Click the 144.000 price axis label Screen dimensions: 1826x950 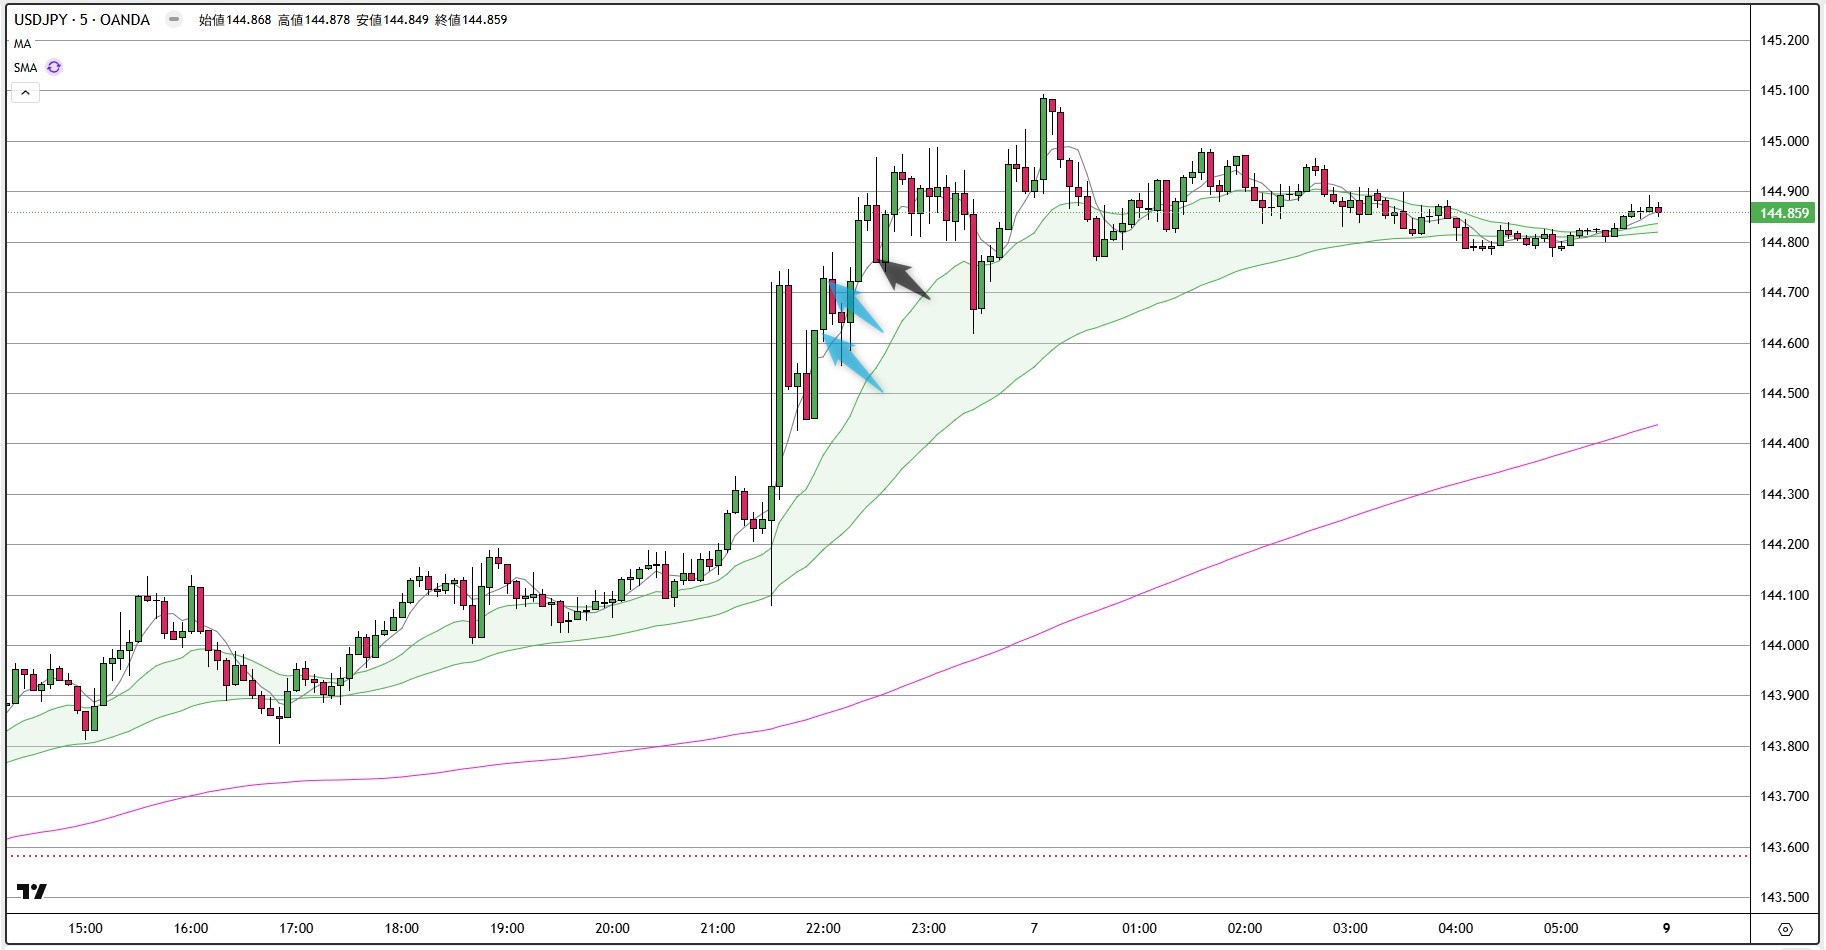coord(1784,645)
